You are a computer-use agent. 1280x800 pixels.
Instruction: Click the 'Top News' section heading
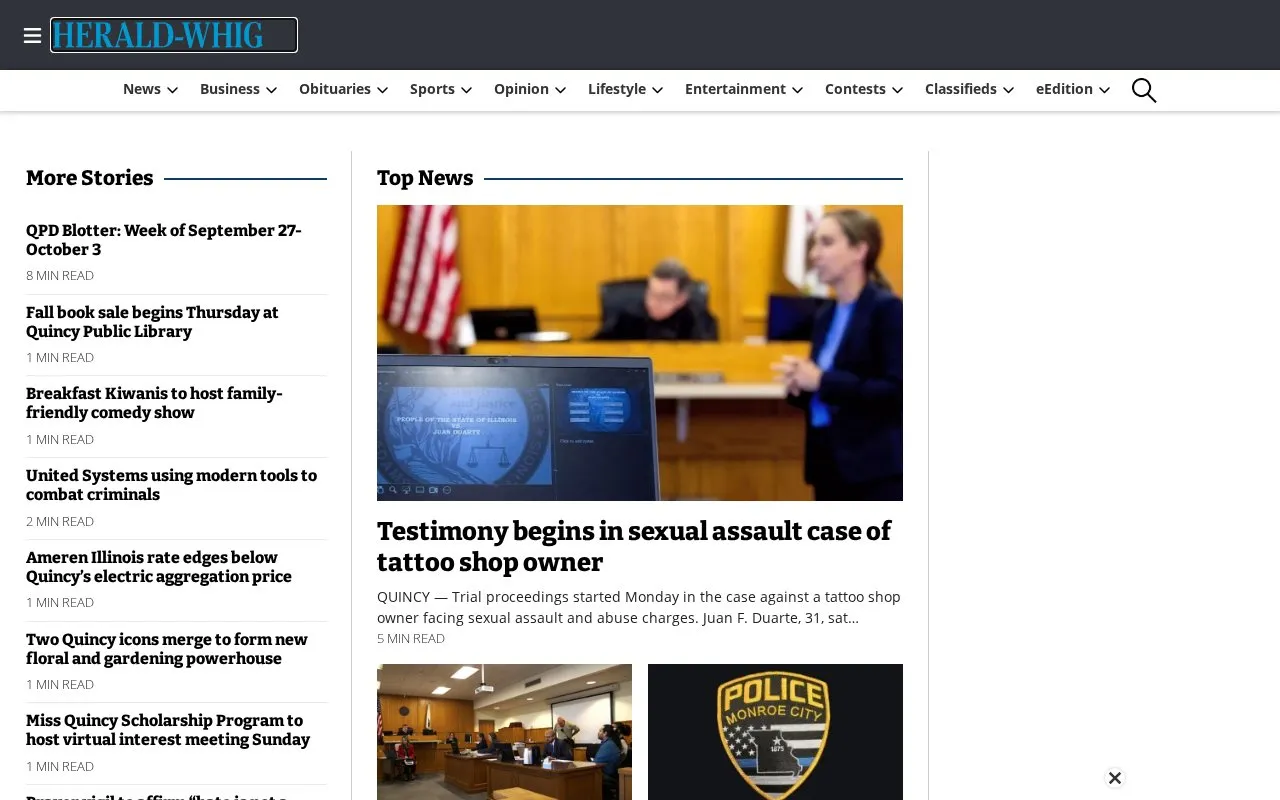coord(425,178)
